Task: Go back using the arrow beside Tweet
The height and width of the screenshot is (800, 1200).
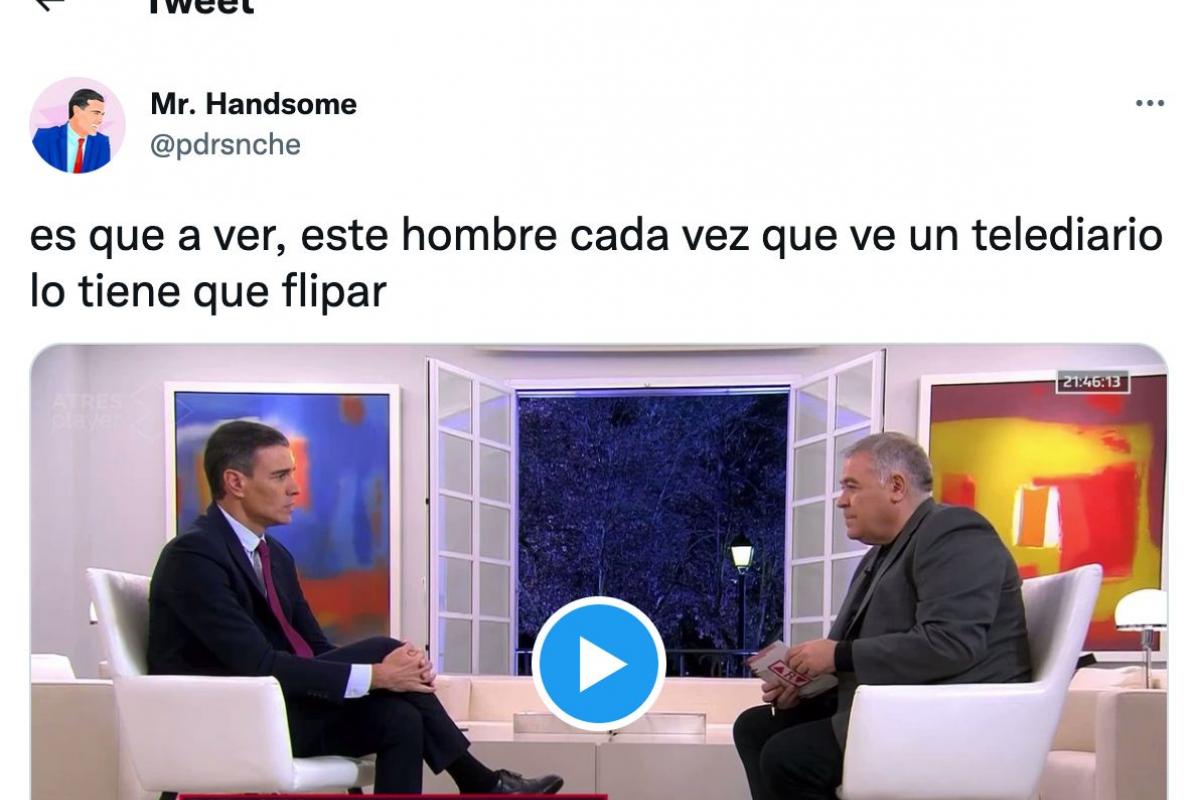Action: point(48,5)
